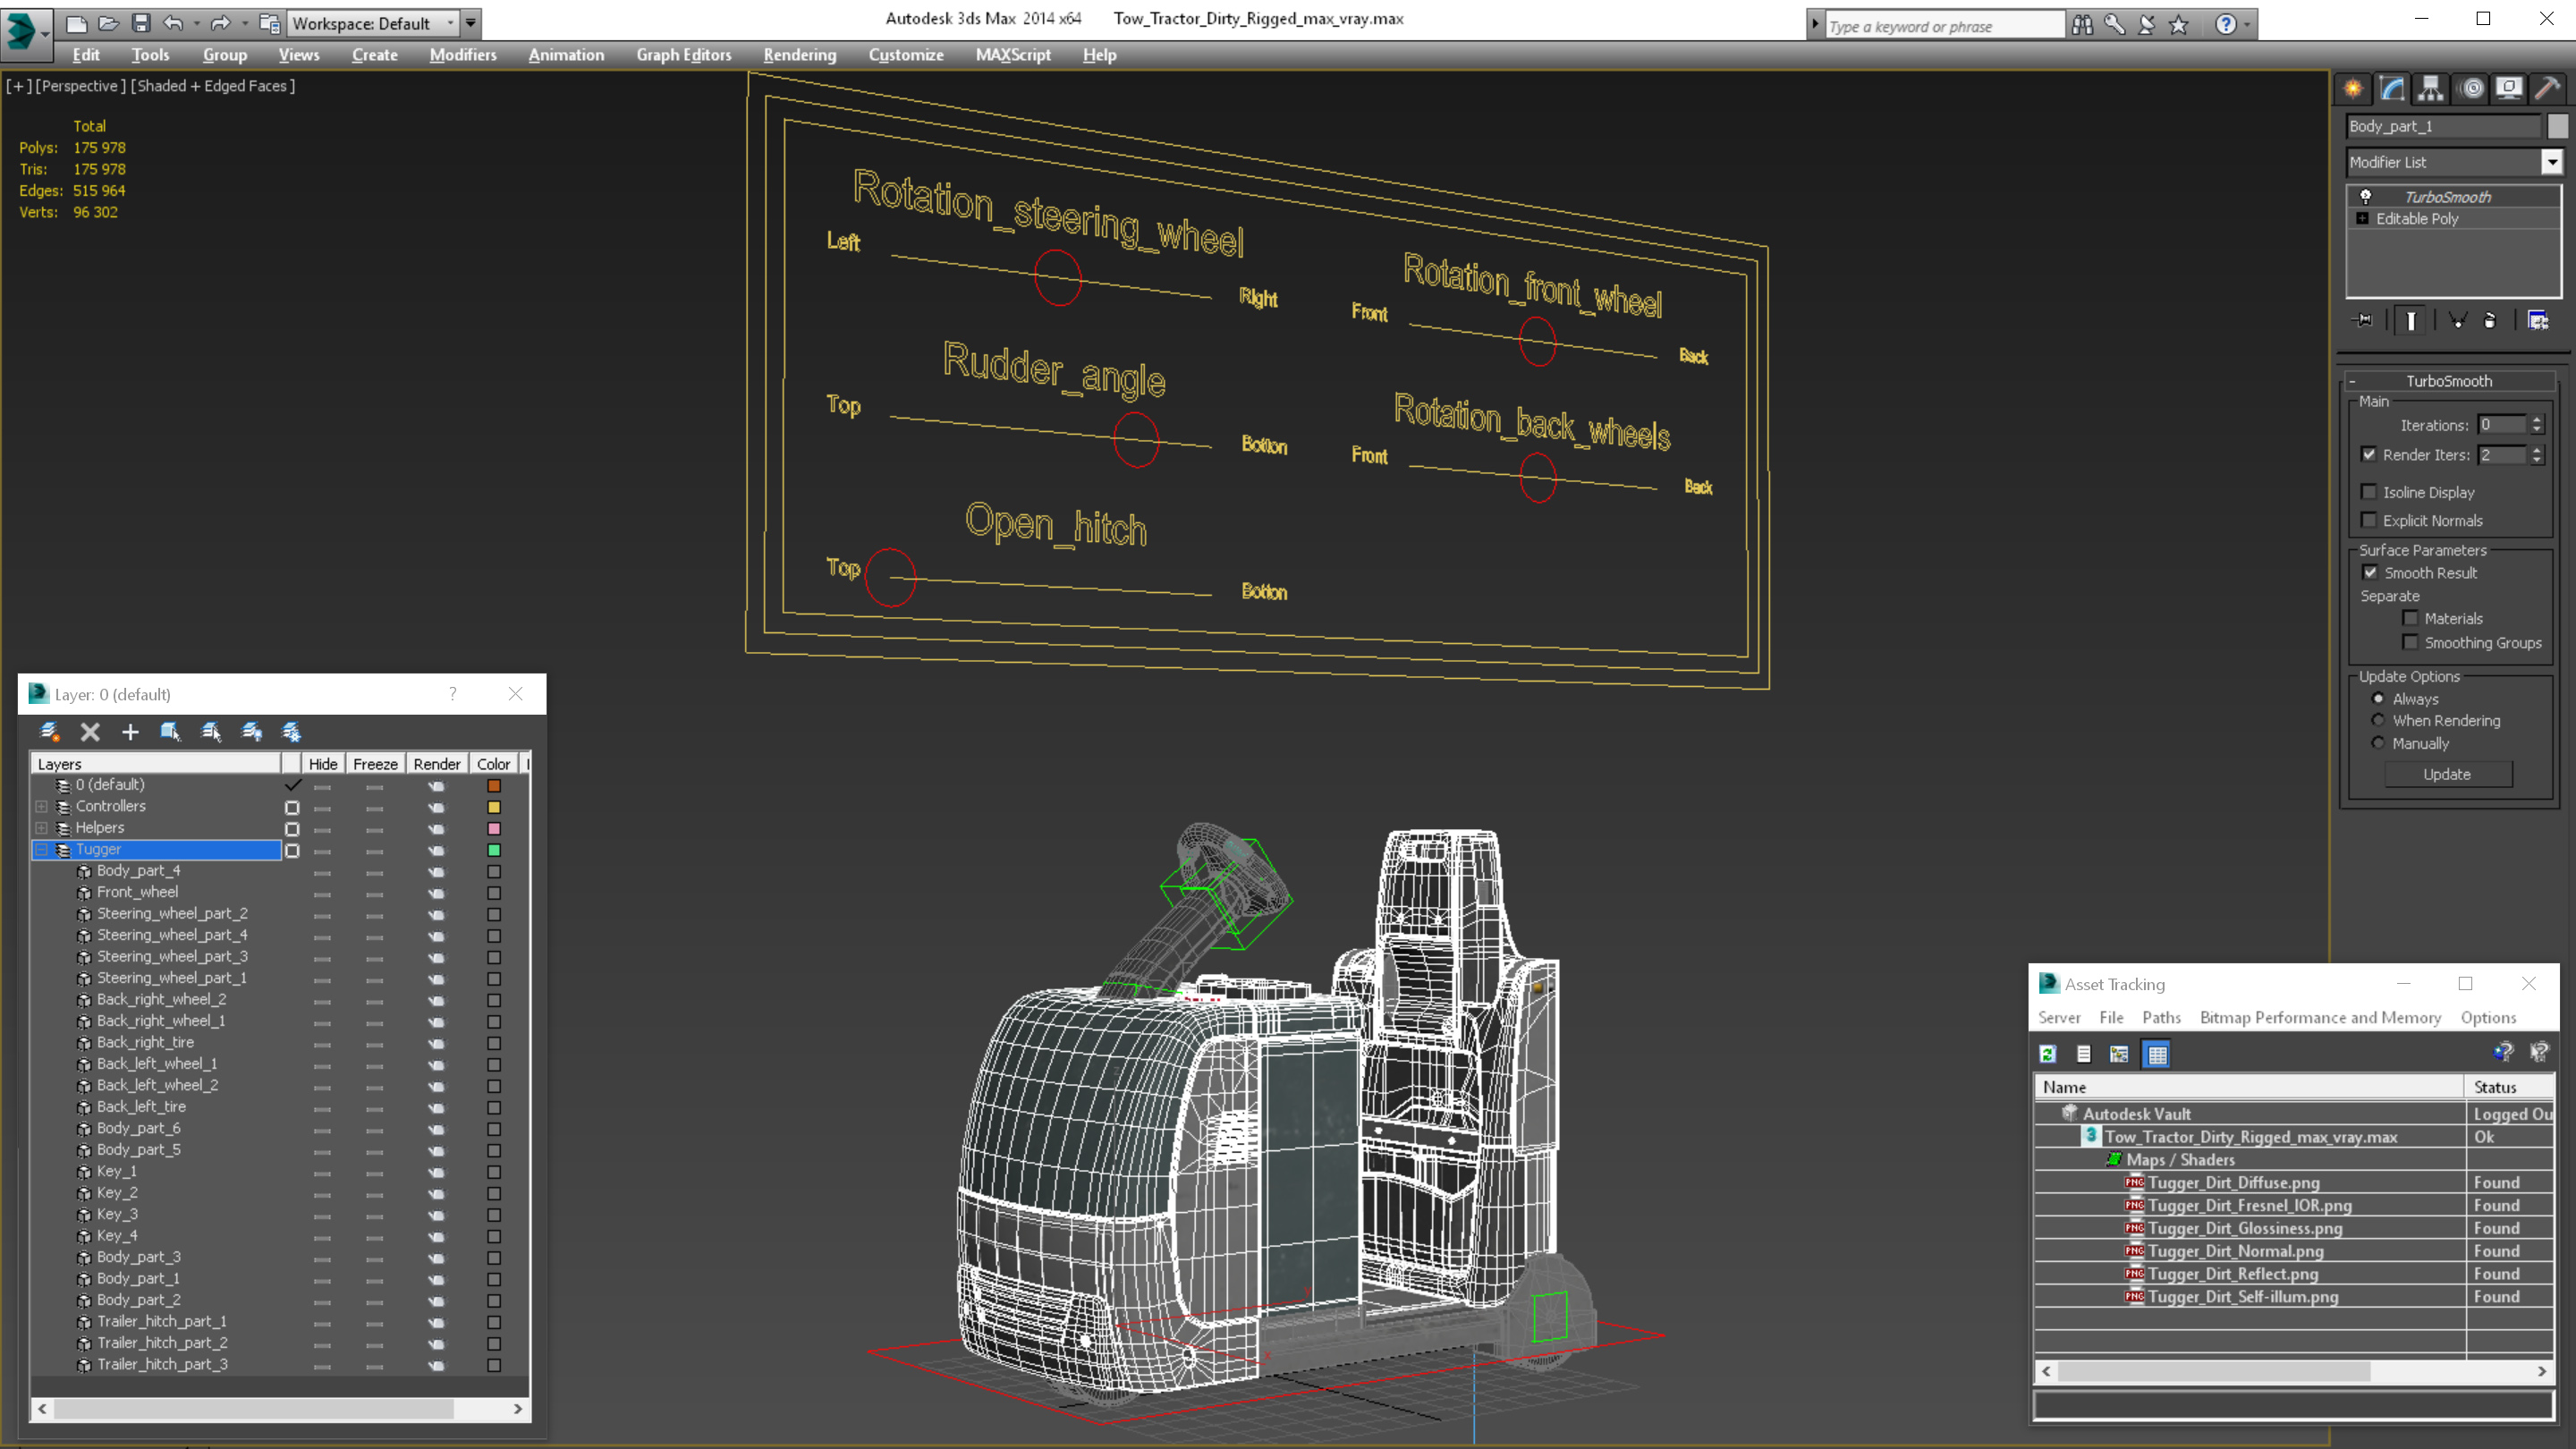
Task: Click Refresh icon in Asset Tracking
Action: (x=2048, y=1054)
